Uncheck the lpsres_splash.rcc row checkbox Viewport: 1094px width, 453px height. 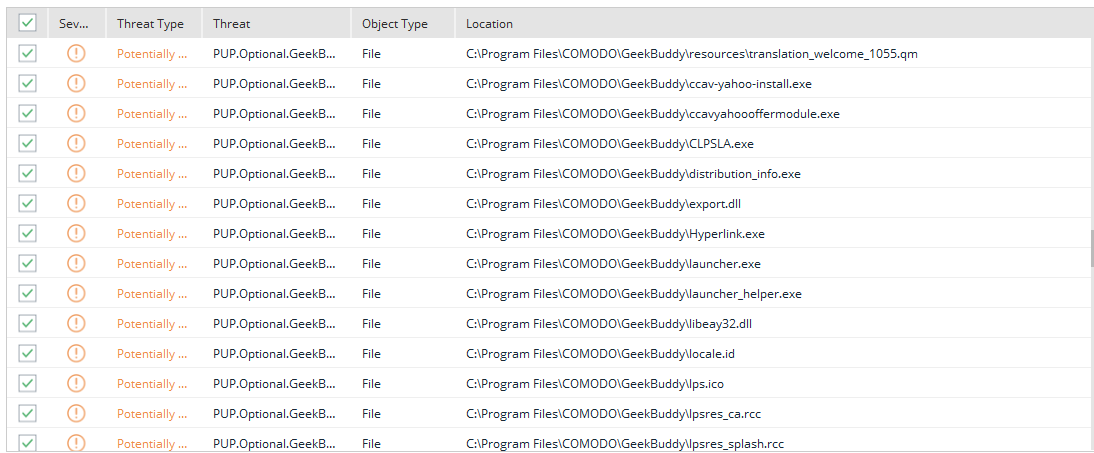27,443
